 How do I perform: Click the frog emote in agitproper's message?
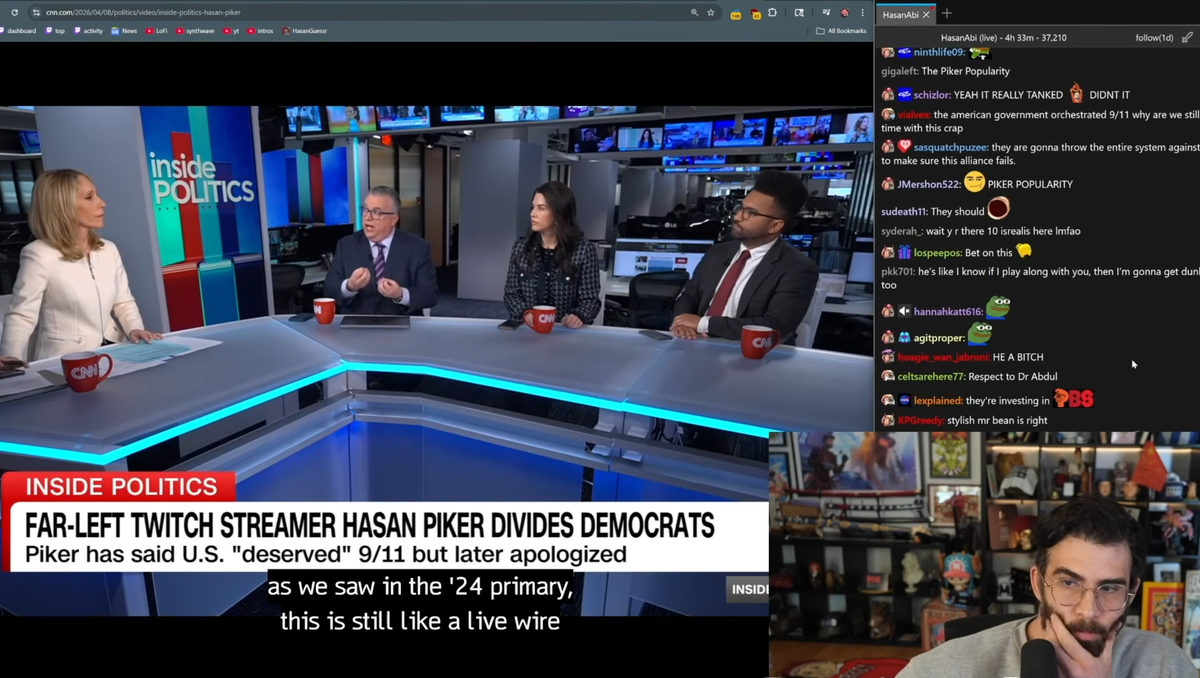point(979,333)
